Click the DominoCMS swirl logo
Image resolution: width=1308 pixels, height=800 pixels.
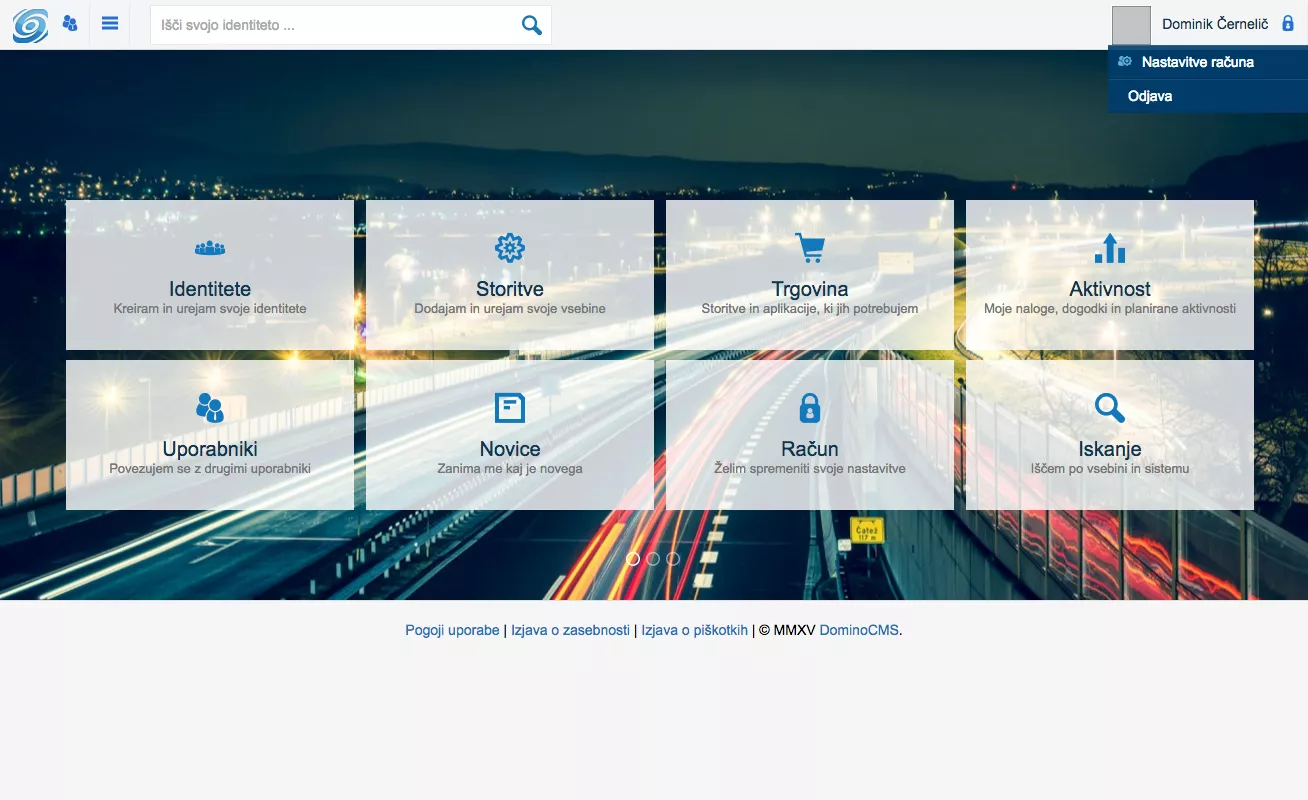[30, 25]
